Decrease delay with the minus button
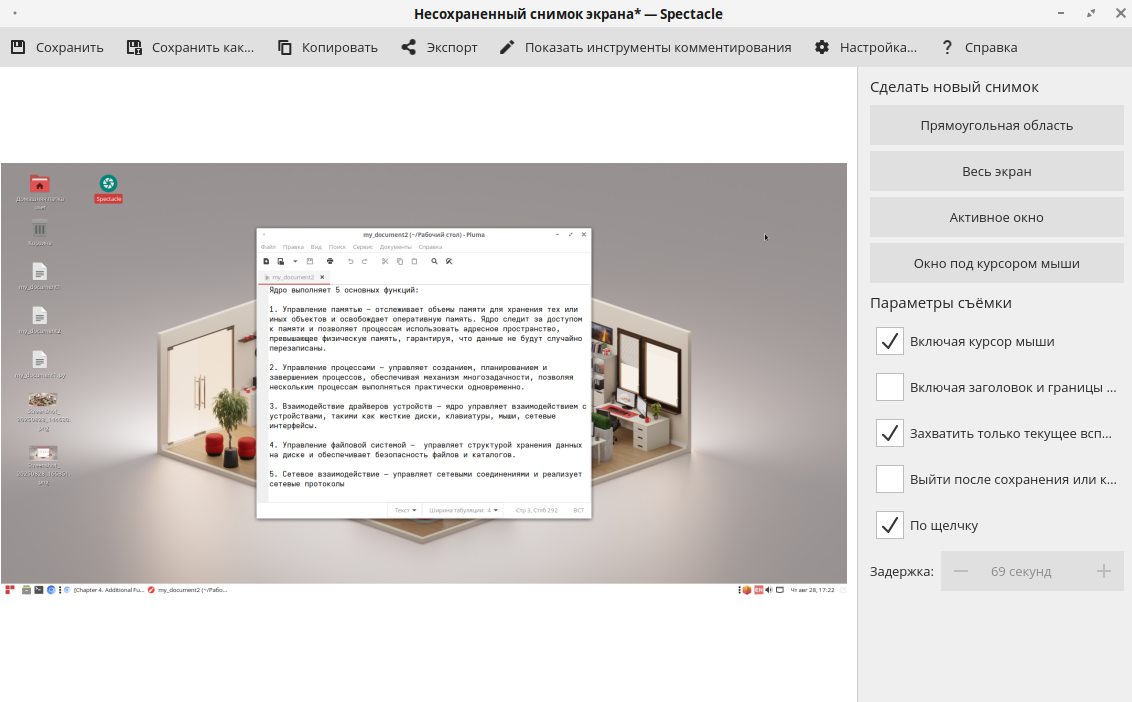The image size is (1132, 702). (961, 571)
